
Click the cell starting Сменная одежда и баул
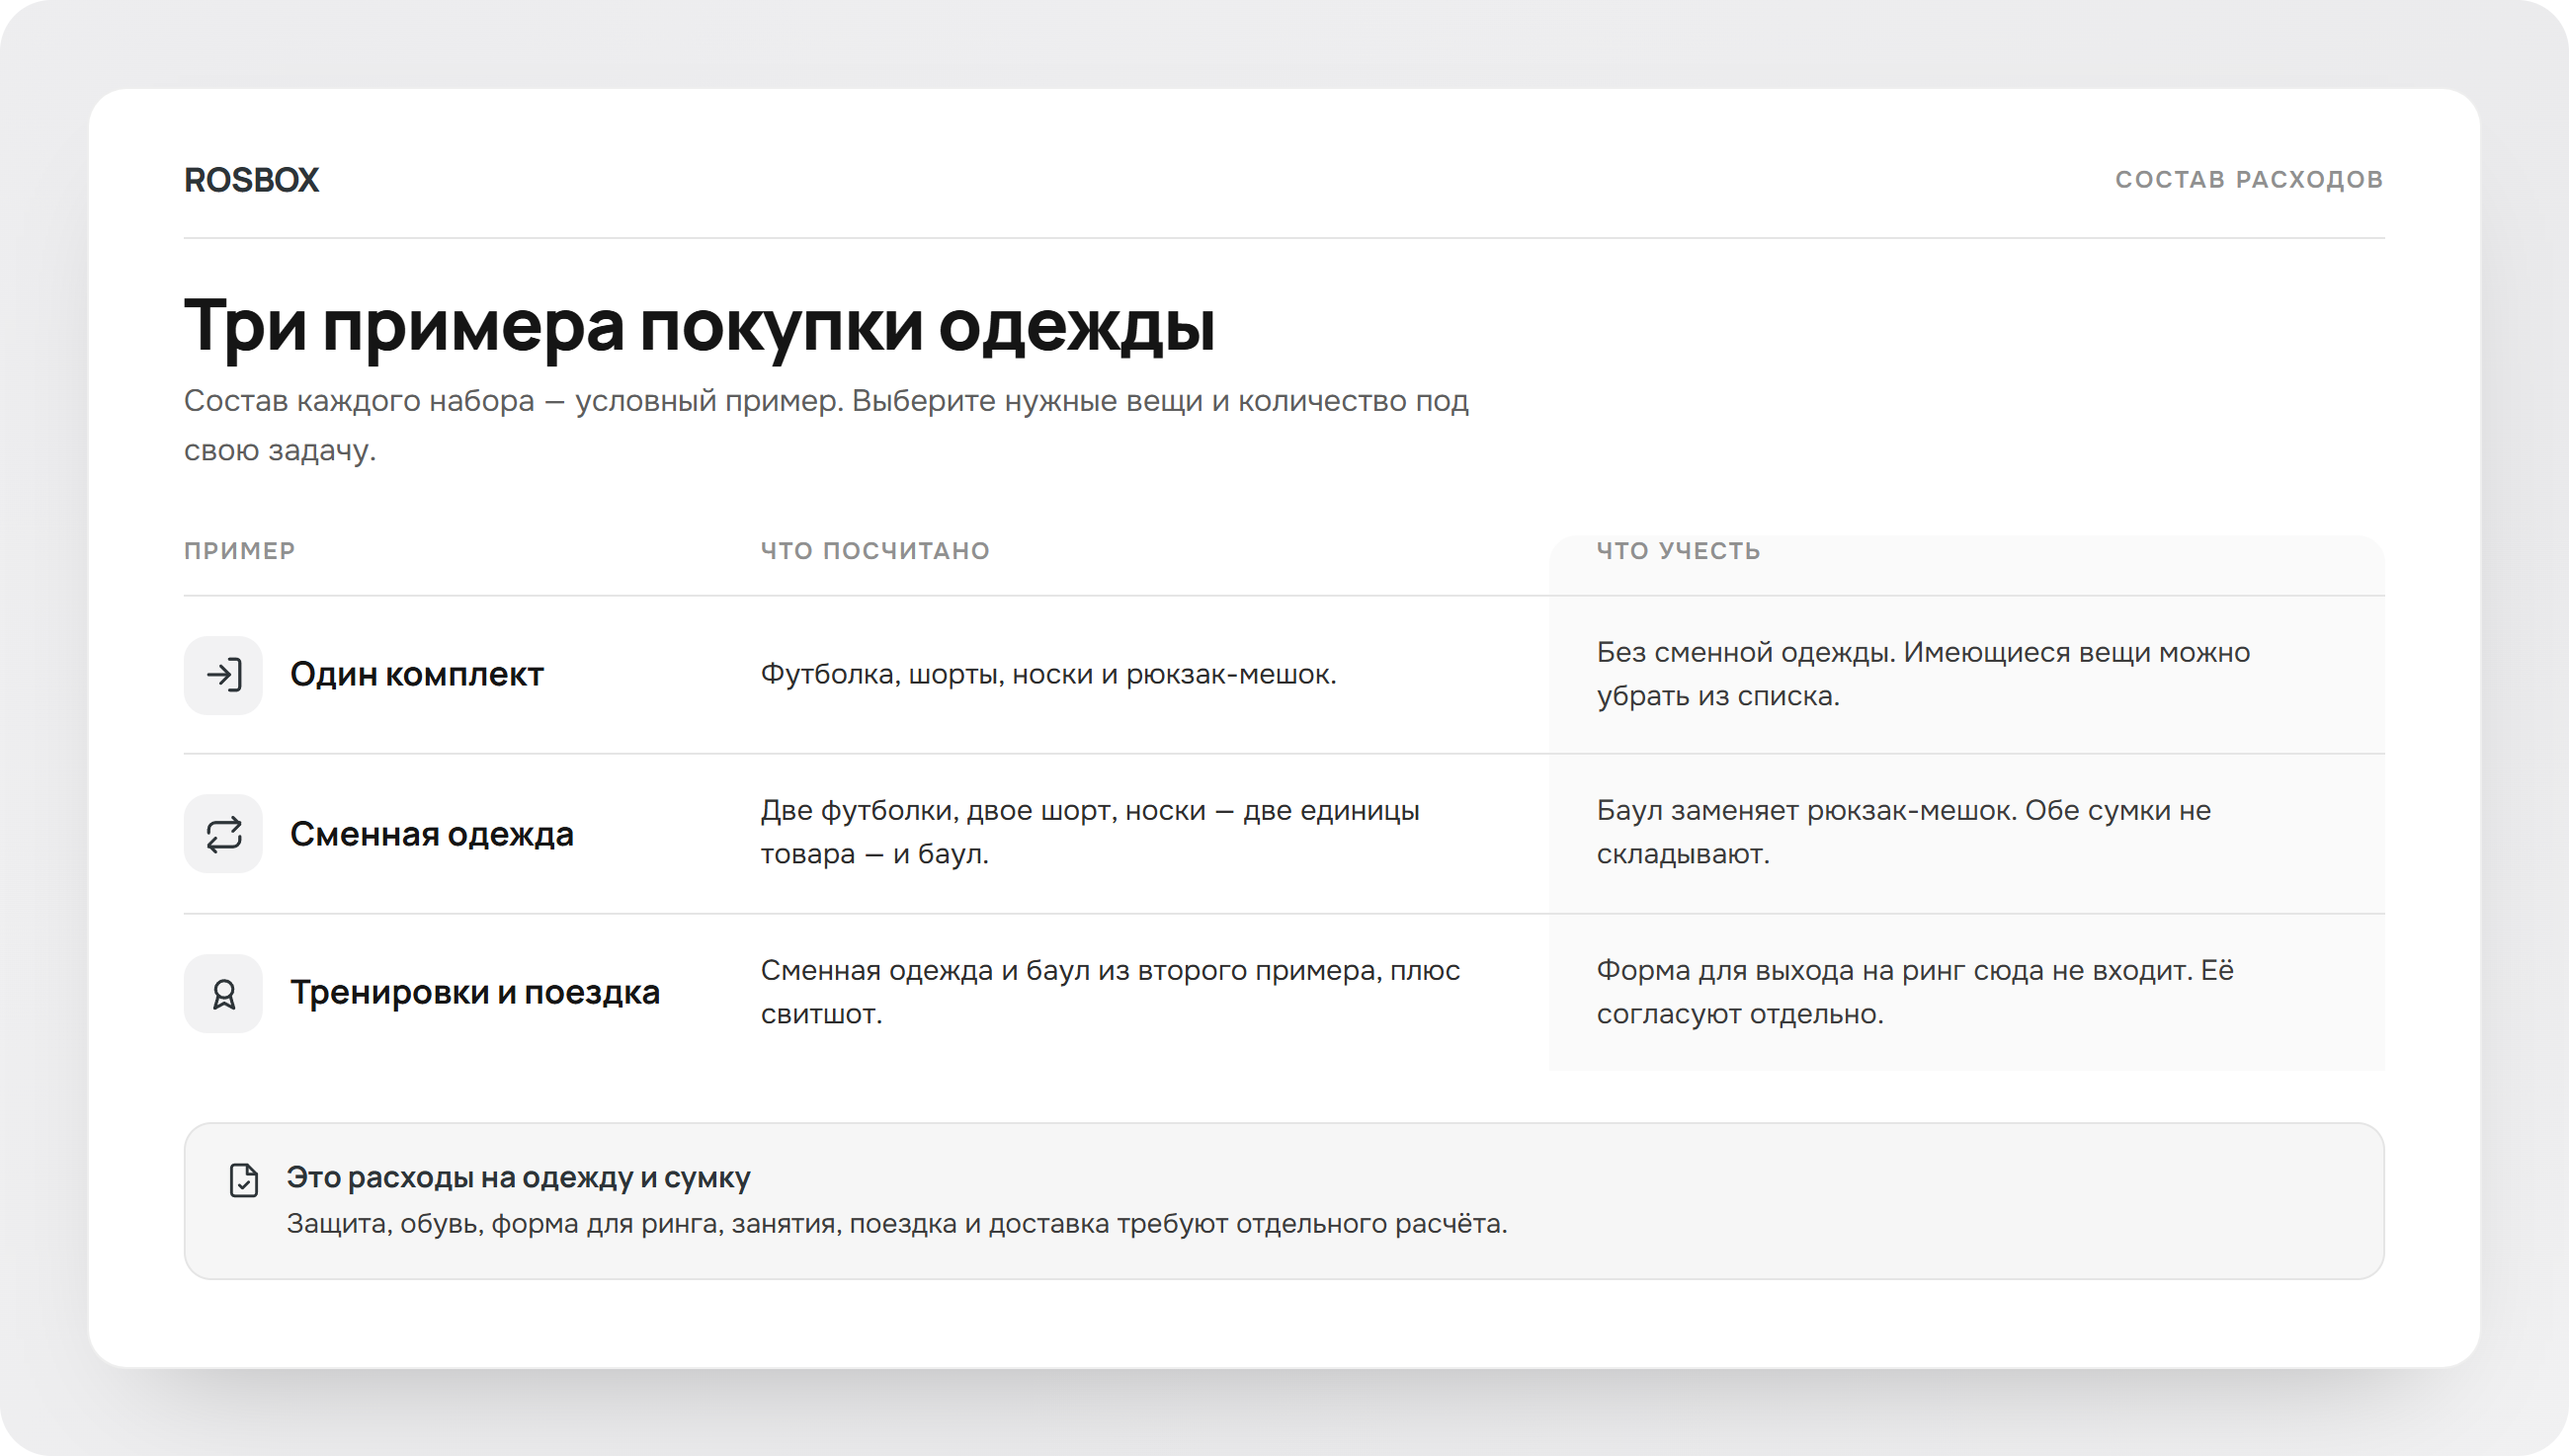point(1110,992)
